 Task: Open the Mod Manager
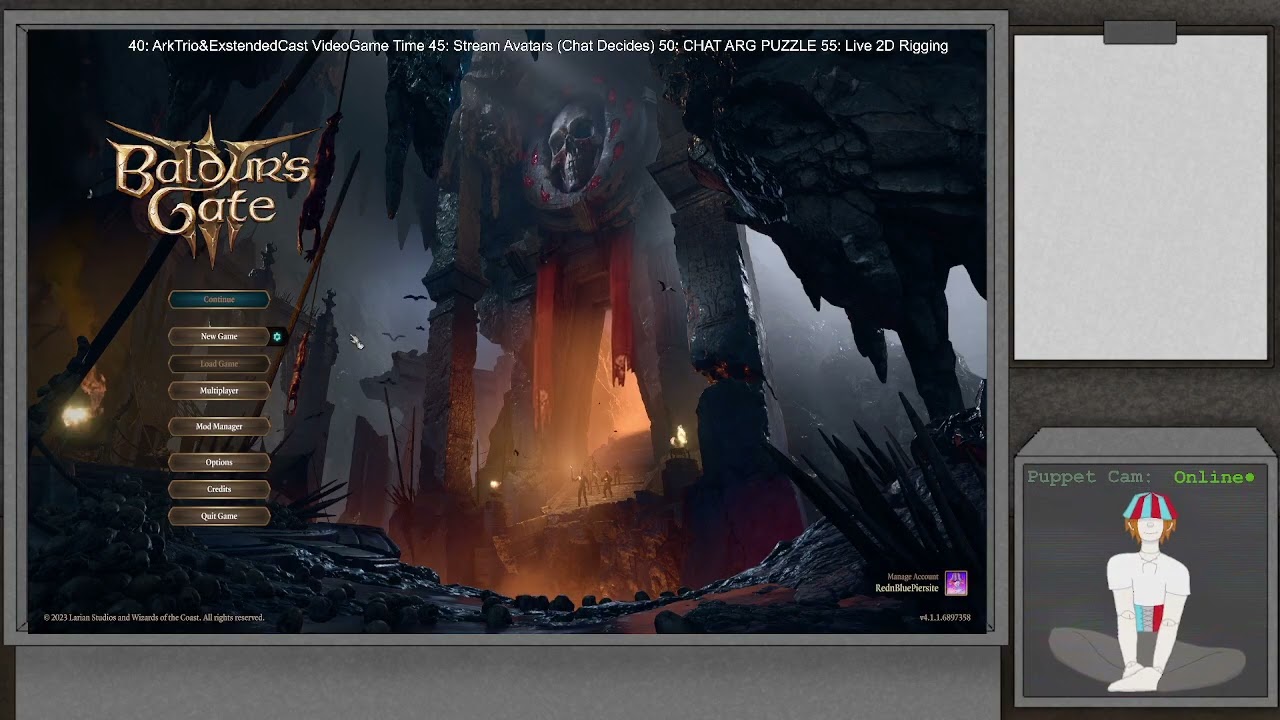pos(219,427)
